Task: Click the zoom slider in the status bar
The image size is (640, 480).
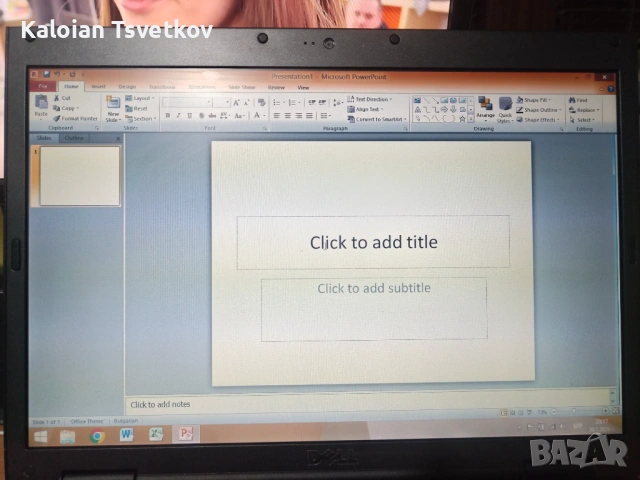Action: tap(575, 412)
